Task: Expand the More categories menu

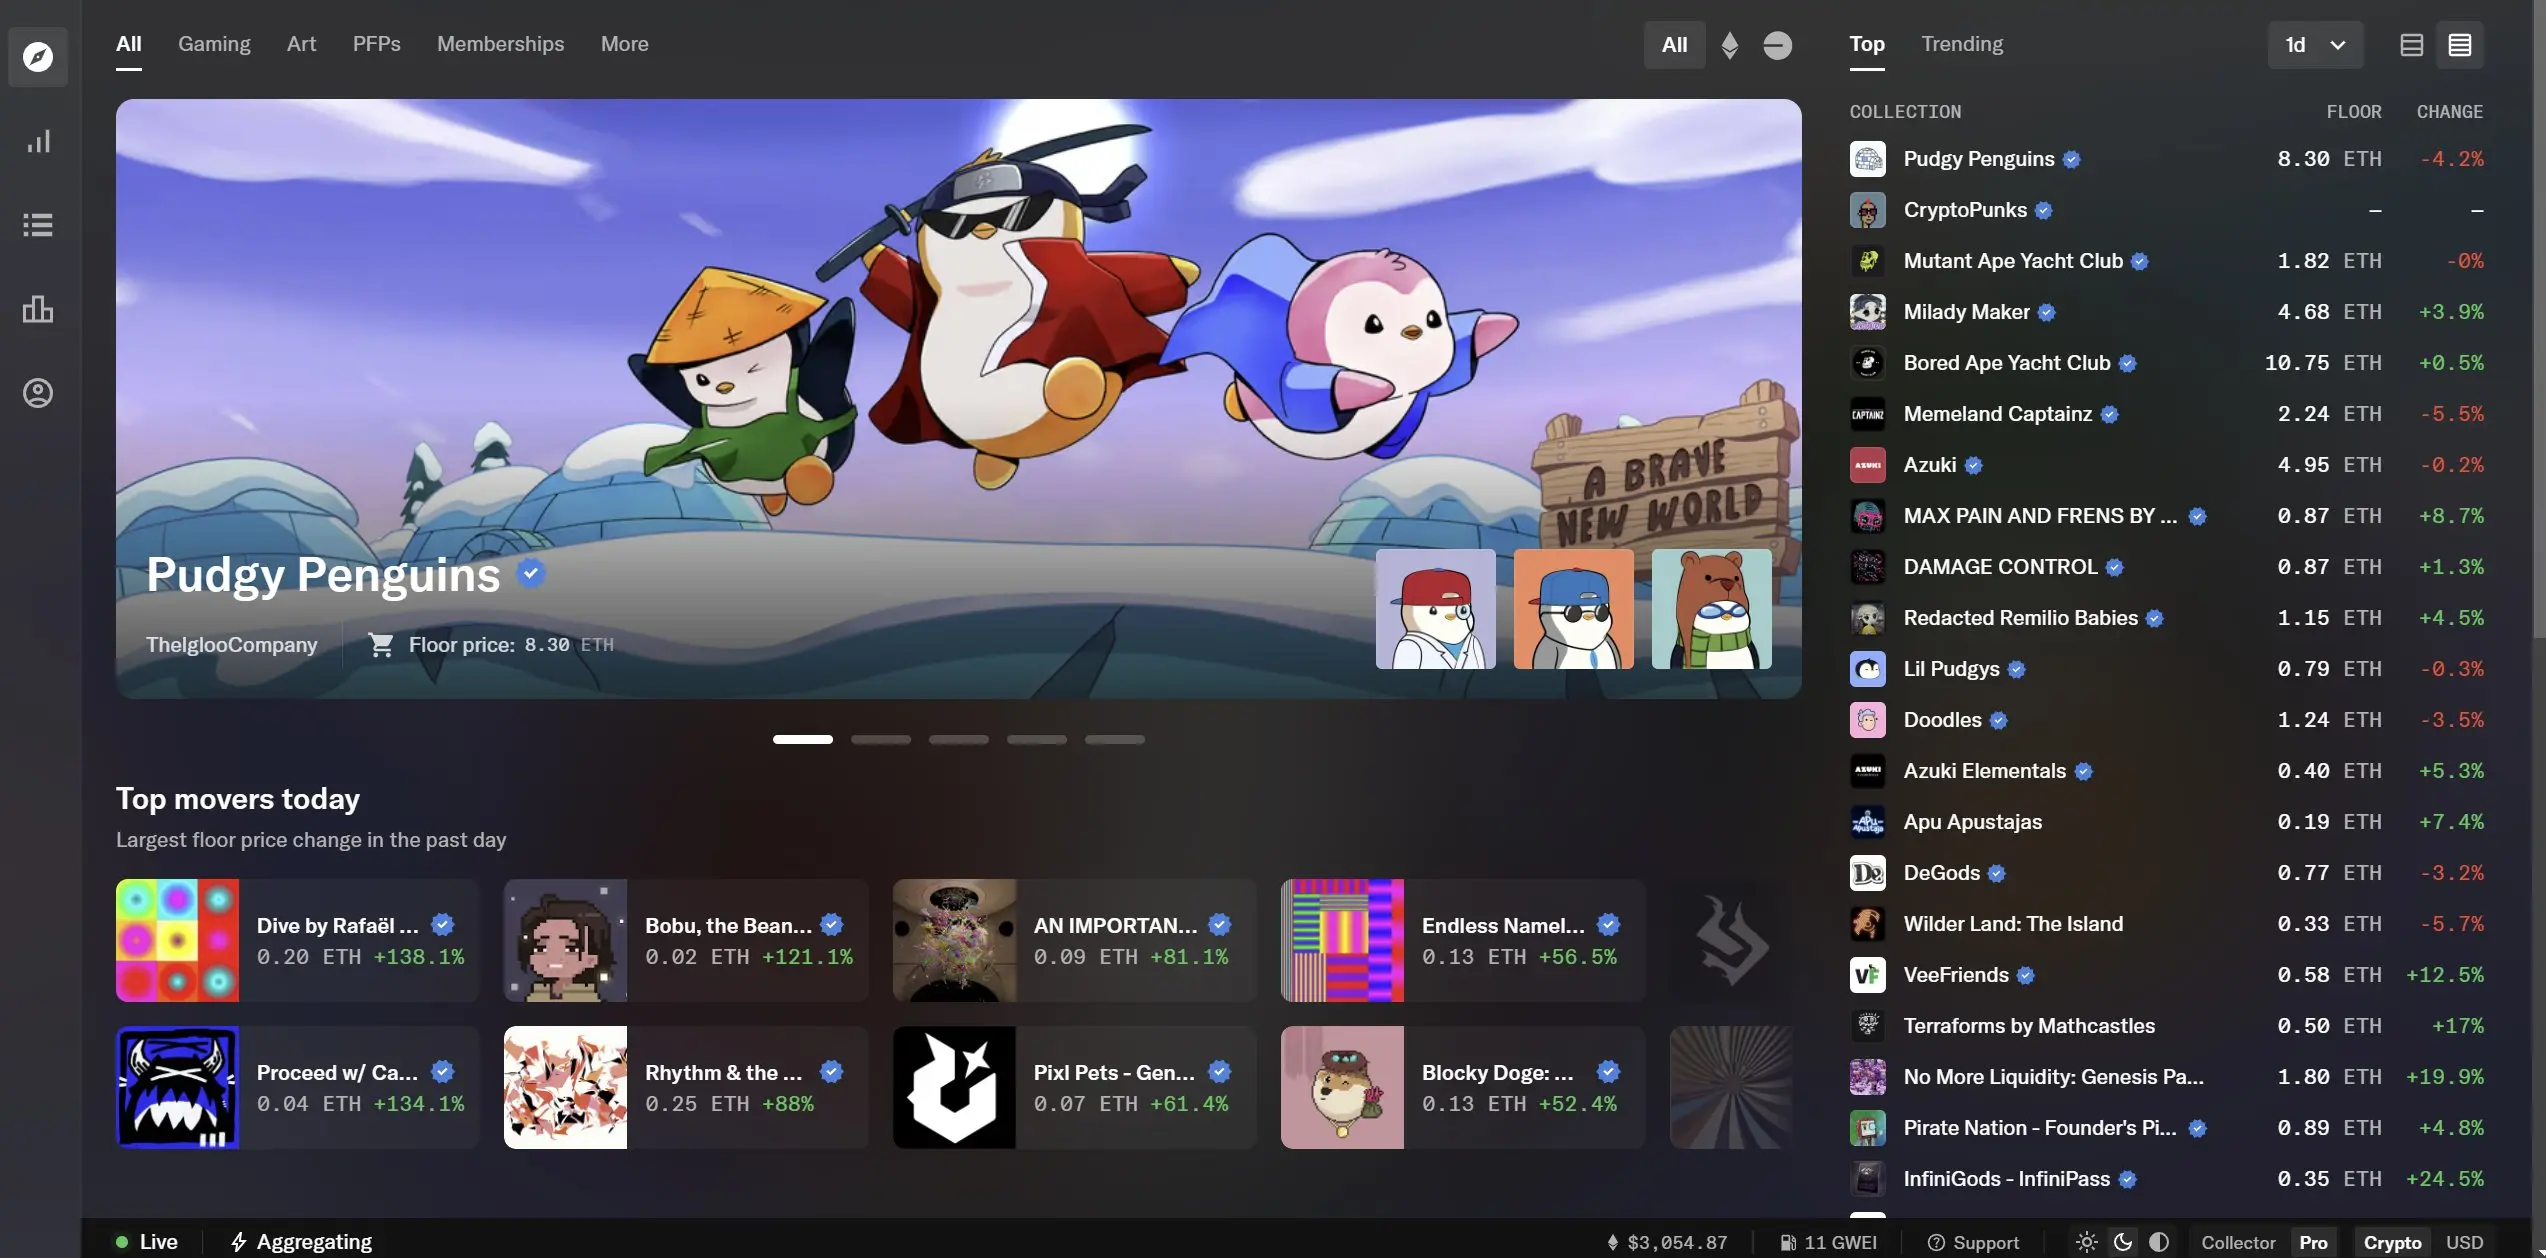Action: [x=624, y=44]
